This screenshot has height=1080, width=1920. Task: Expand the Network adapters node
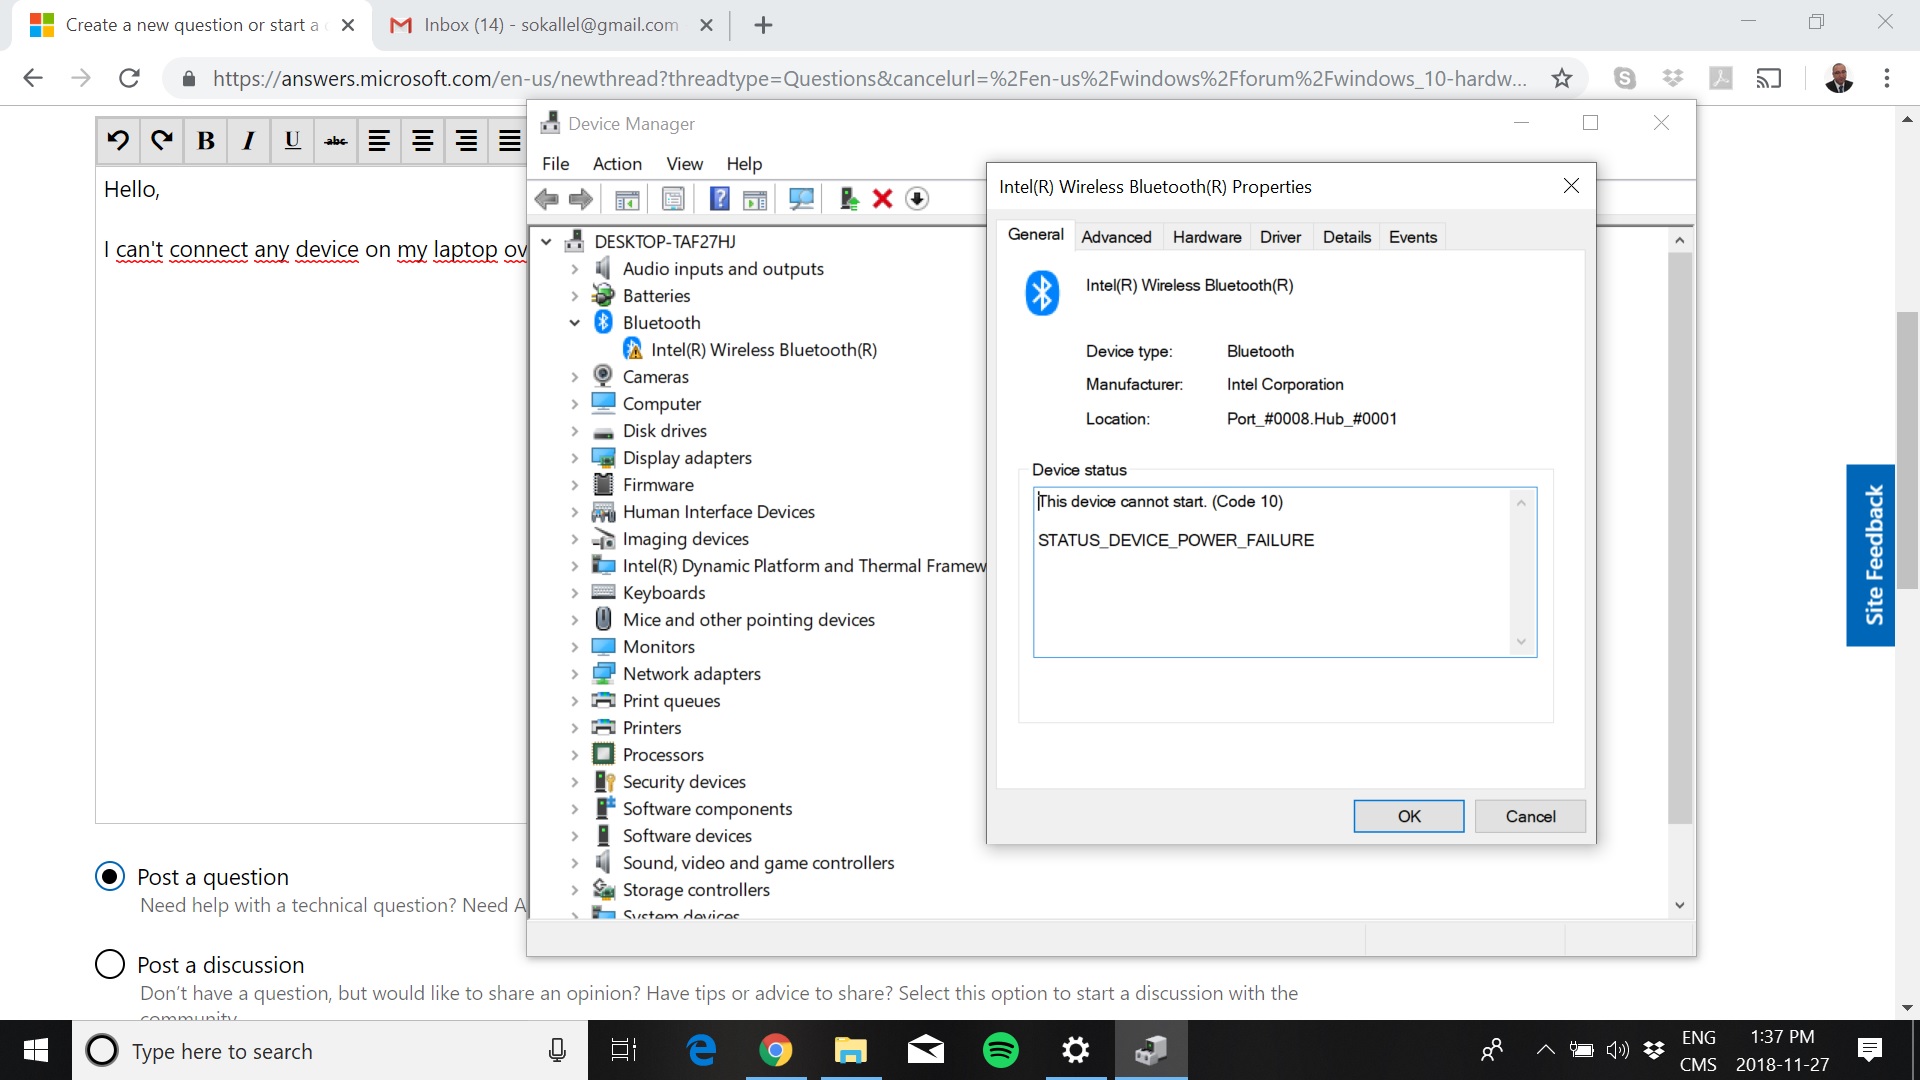pos(574,674)
